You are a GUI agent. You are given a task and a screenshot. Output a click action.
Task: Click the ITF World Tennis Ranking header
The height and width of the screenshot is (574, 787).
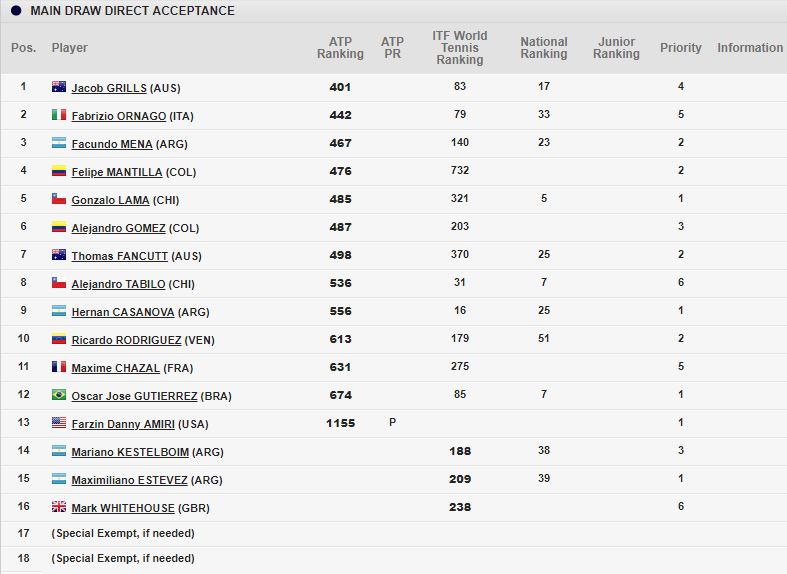[460, 48]
